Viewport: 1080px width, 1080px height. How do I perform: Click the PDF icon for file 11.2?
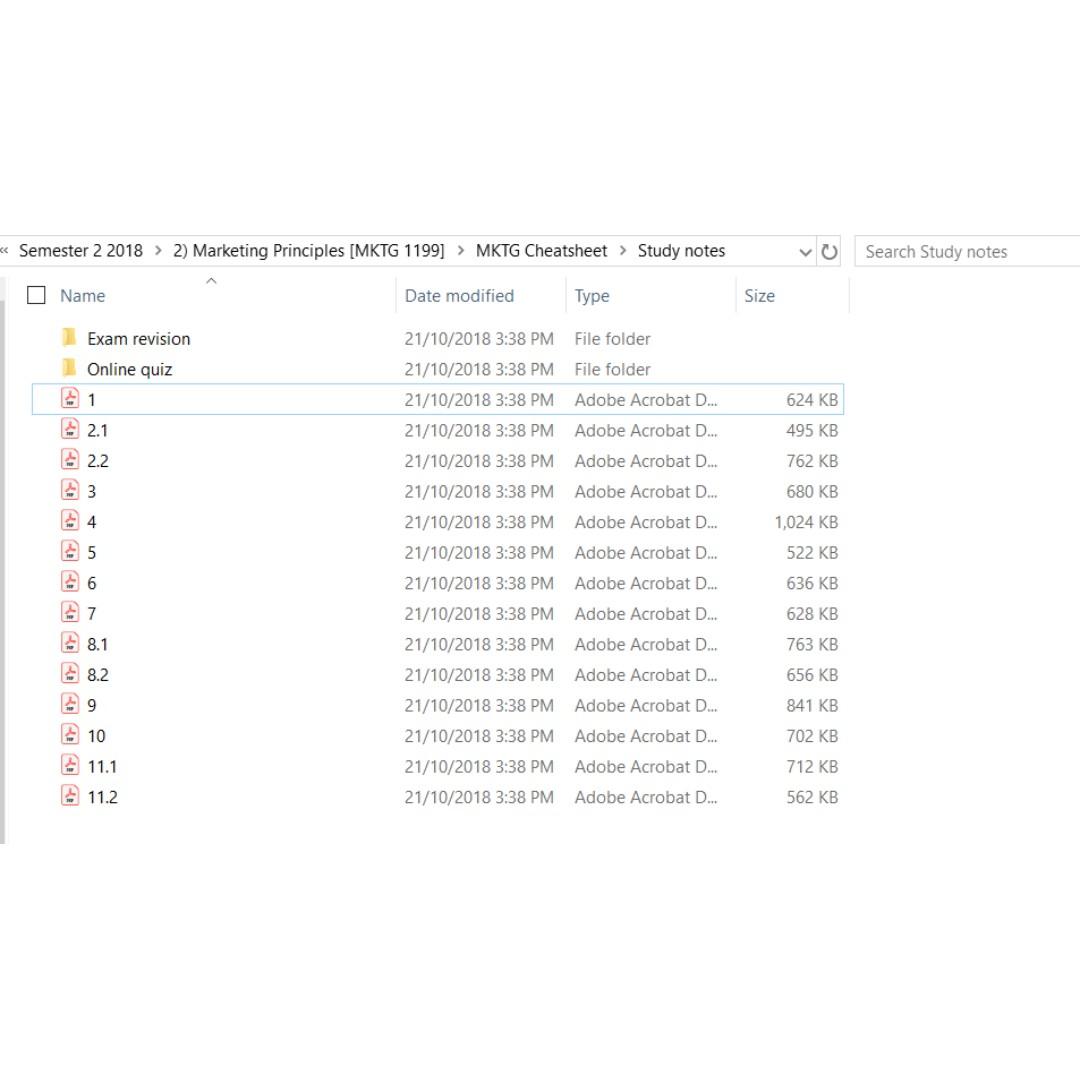point(70,797)
